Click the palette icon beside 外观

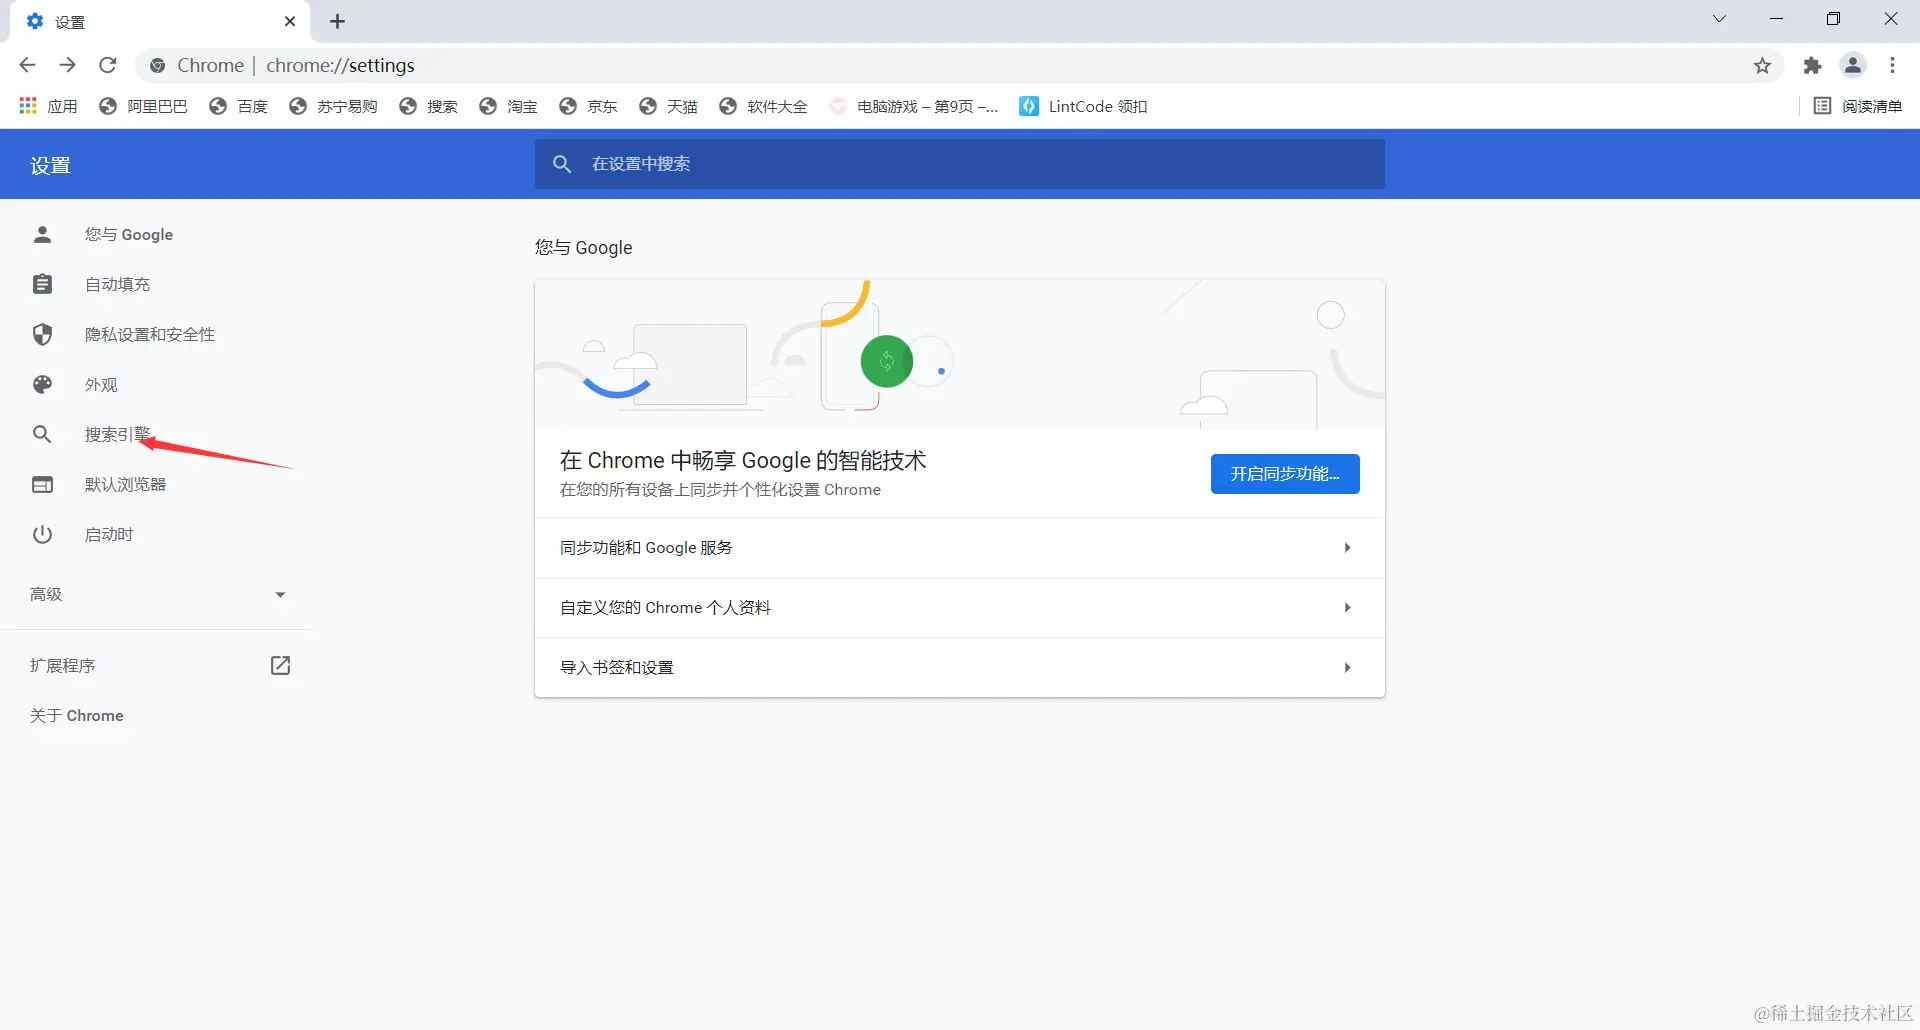click(42, 384)
